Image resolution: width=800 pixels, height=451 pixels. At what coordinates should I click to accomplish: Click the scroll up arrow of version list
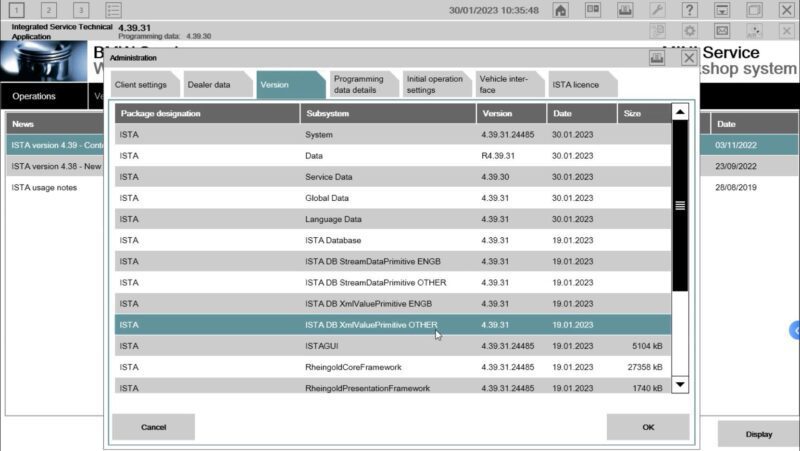tap(680, 112)
